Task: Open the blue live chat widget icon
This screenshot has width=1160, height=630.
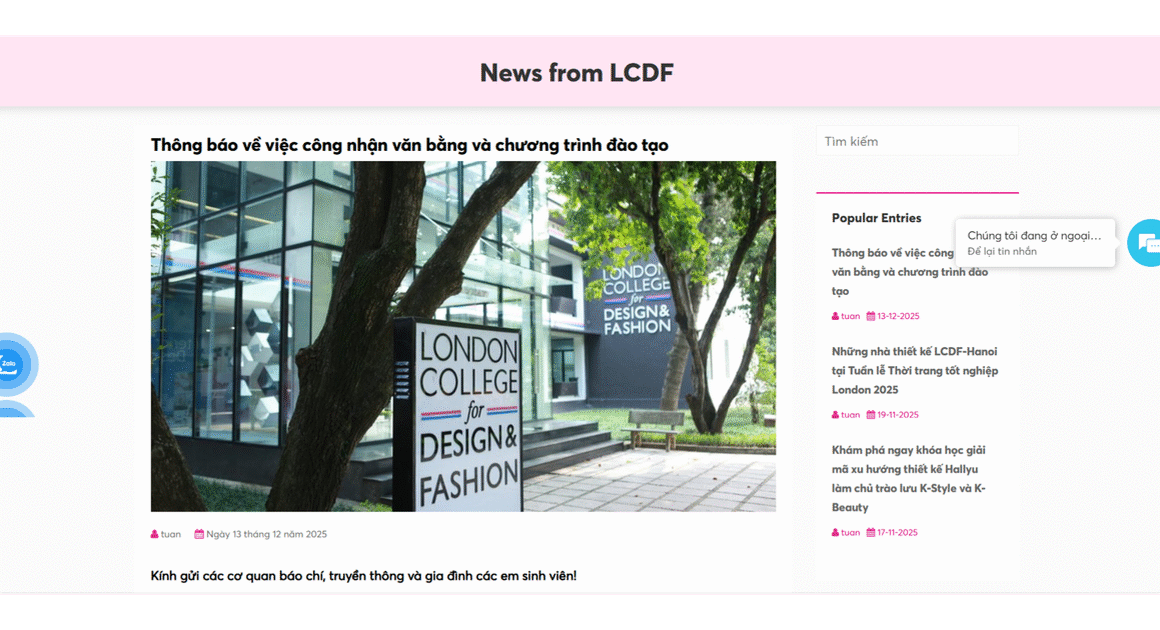Action: click(x=1145, y=243)
